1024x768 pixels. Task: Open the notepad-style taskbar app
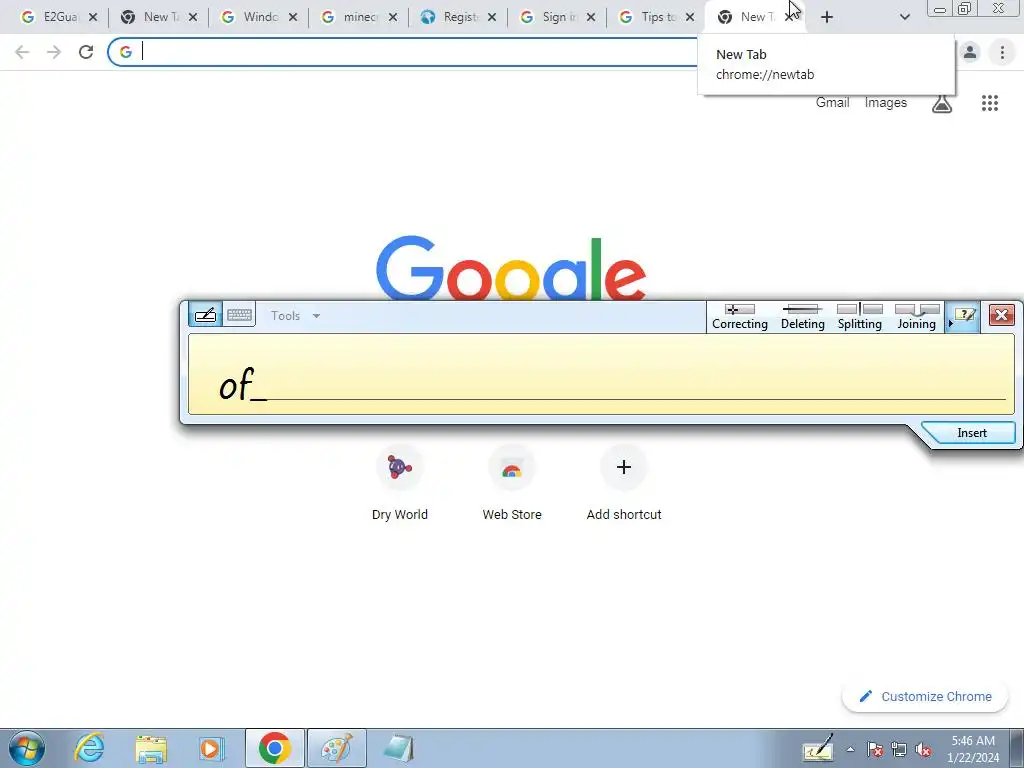tap(398, 748)
